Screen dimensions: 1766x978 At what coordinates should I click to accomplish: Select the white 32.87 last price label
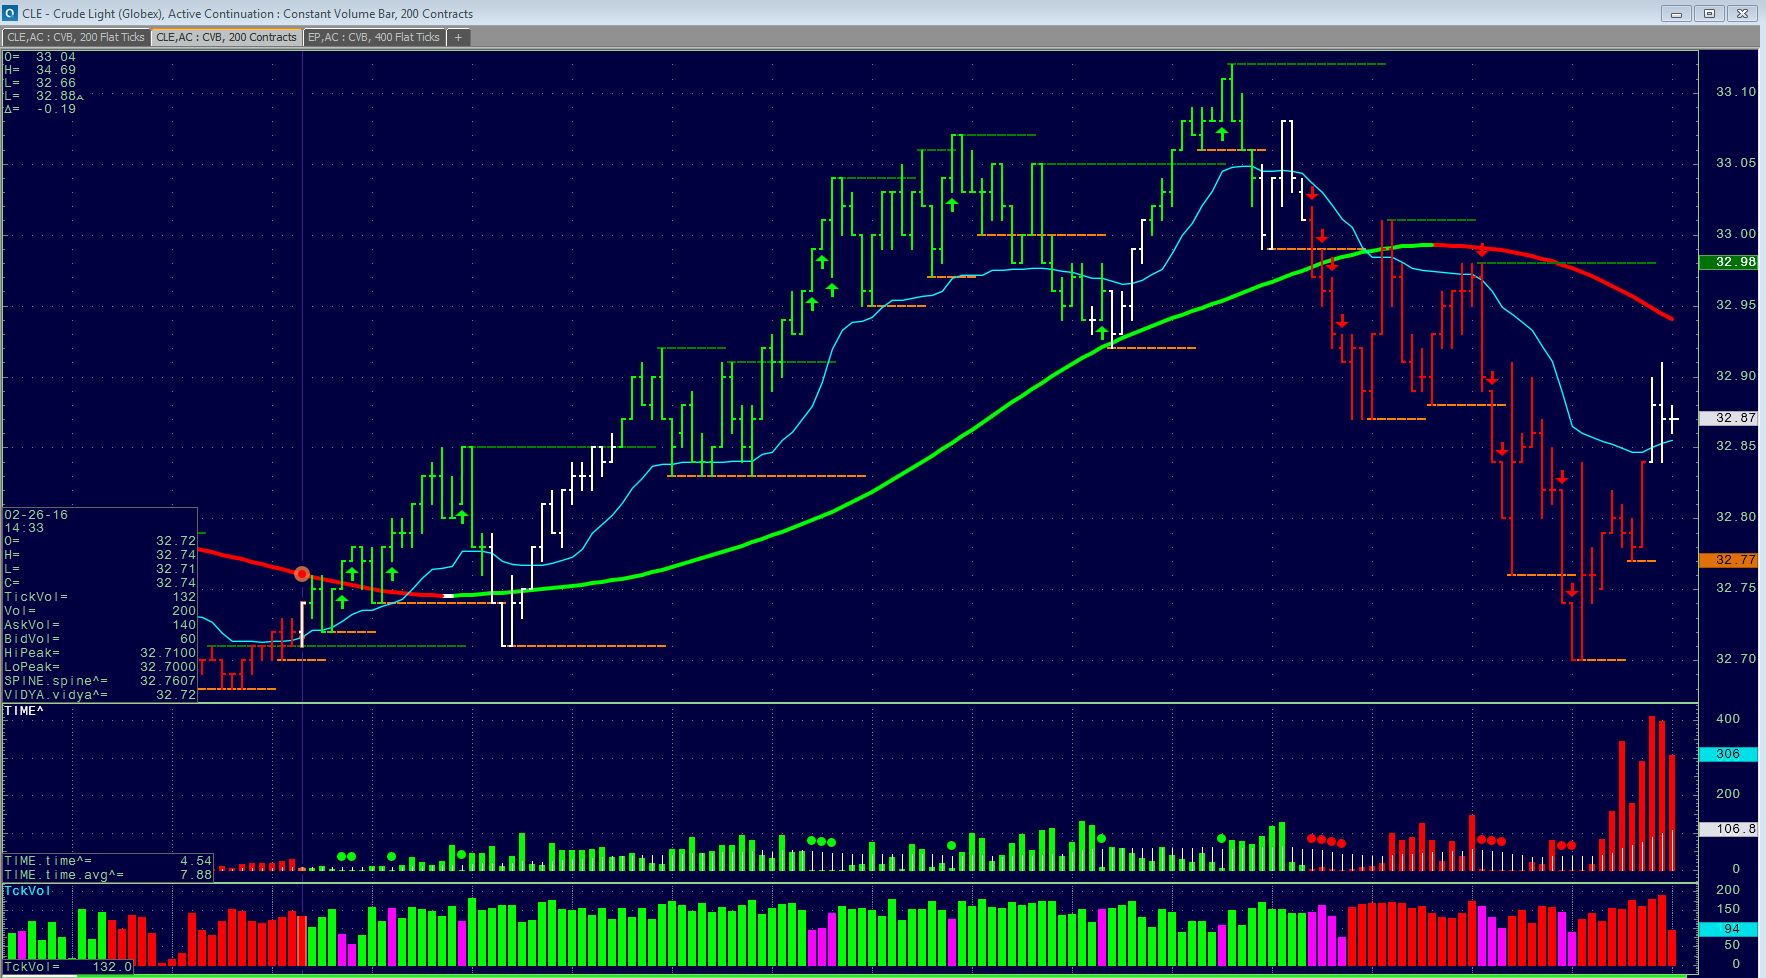point(1728,418)
